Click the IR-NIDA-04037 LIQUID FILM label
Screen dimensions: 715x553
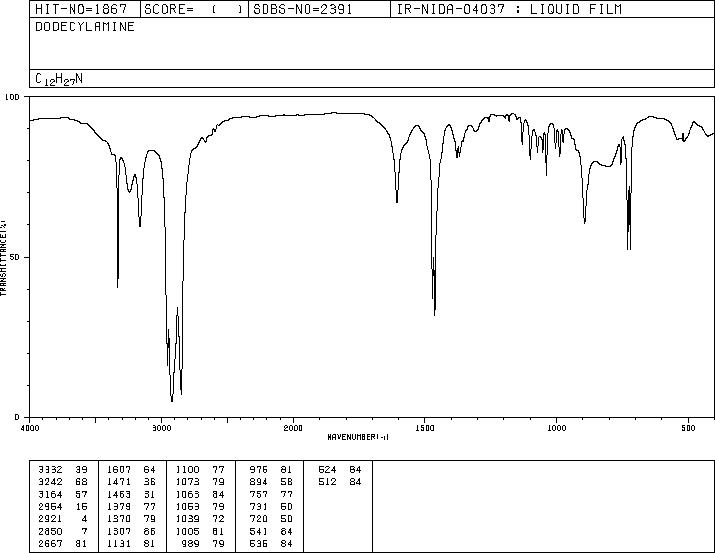point(509,9)
